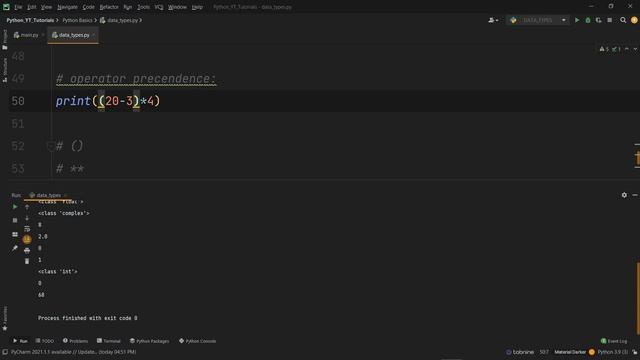Close the data_types.py editor tab

point(94,35)
